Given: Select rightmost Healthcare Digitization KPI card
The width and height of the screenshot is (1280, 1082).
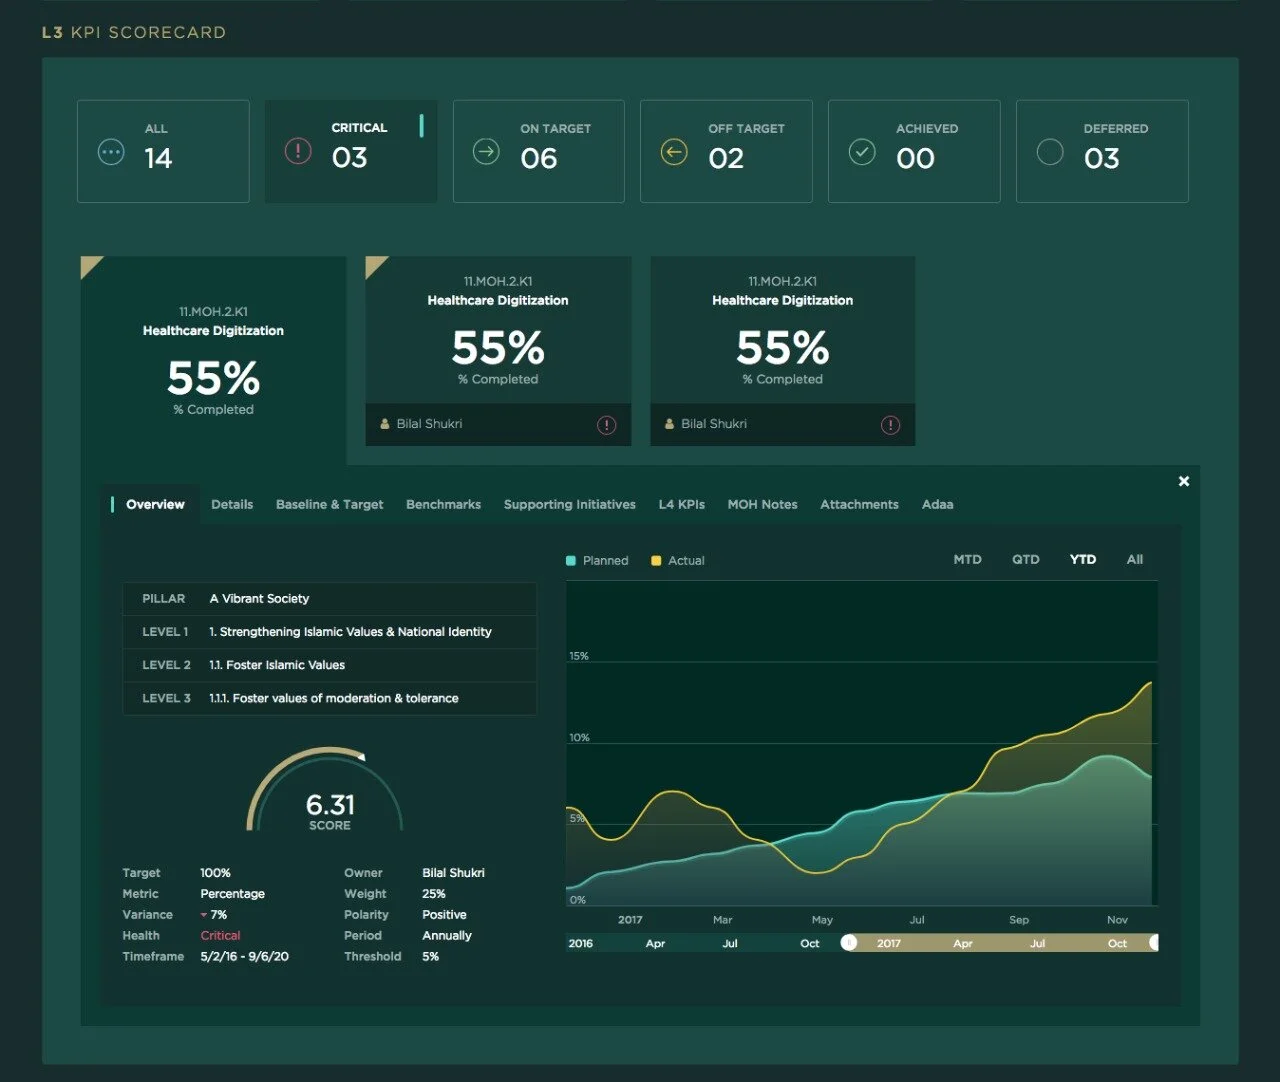Looking at the screenshot, I should point(783,351).
